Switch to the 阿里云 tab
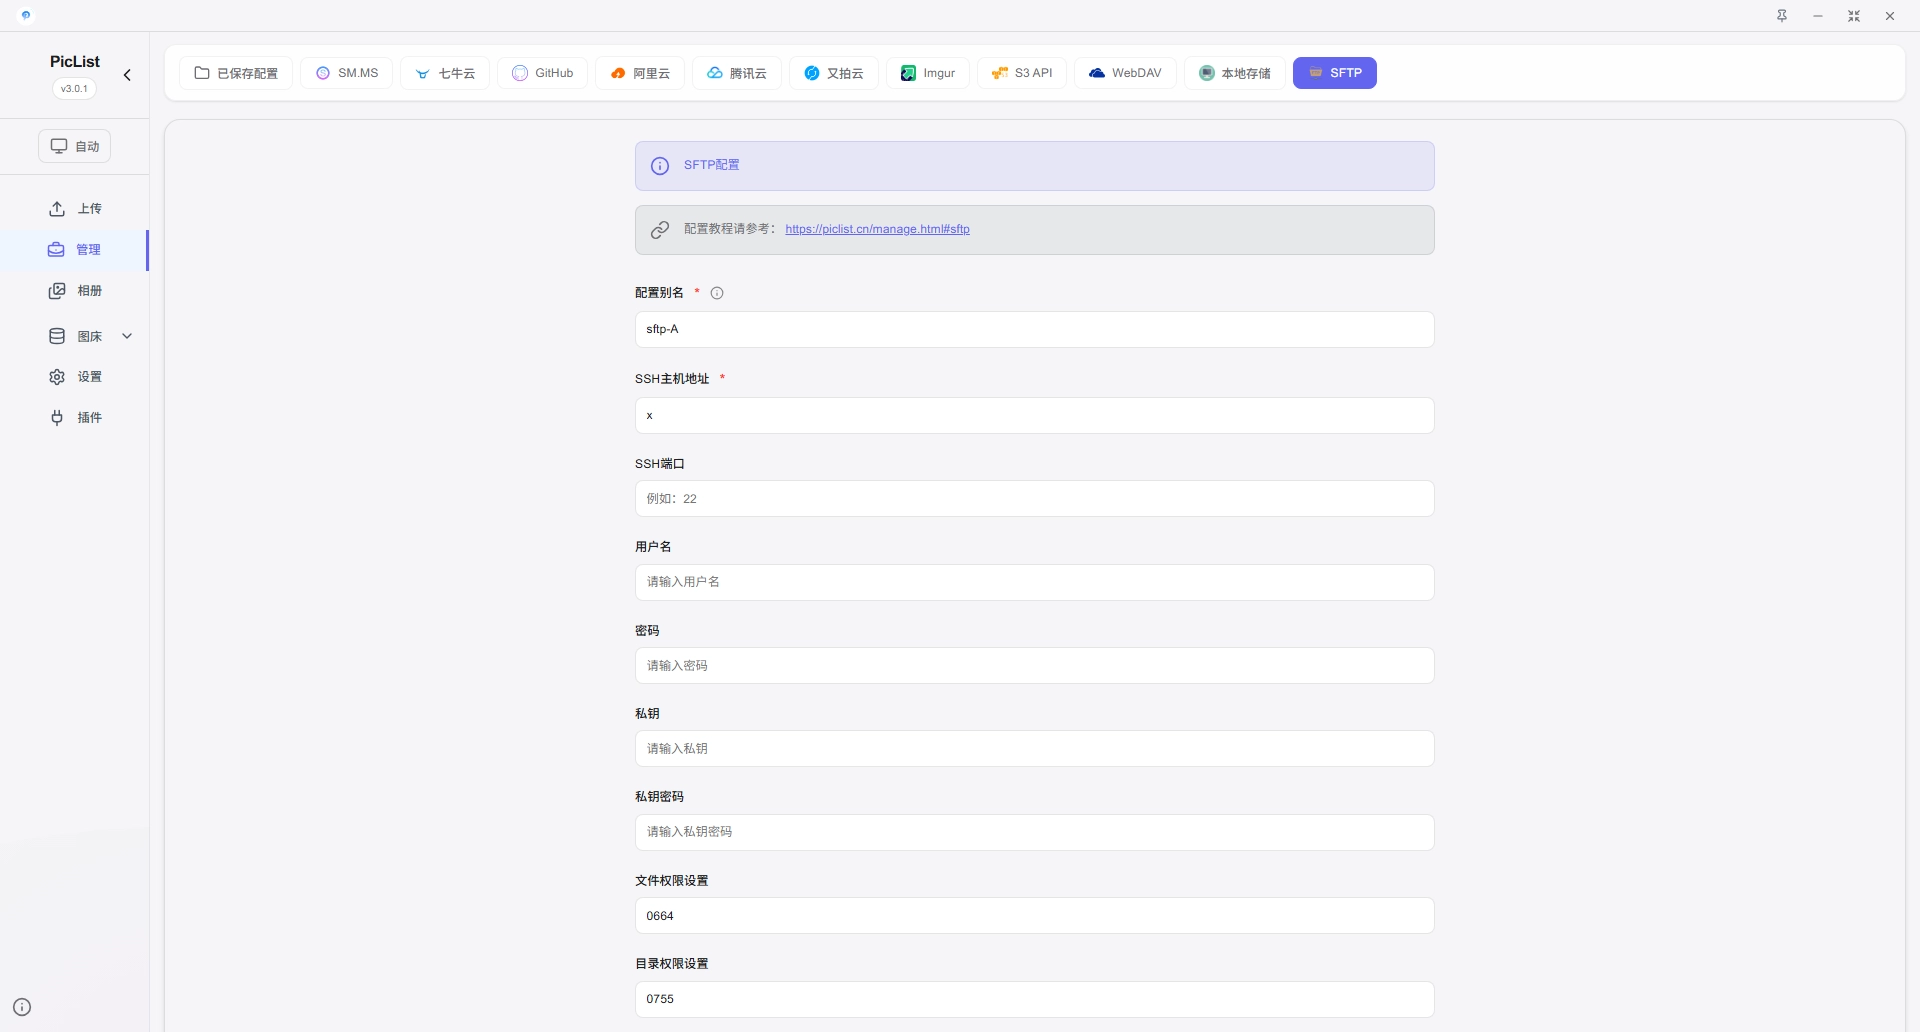This screenshot has height=1032, width=1920. 640,73
